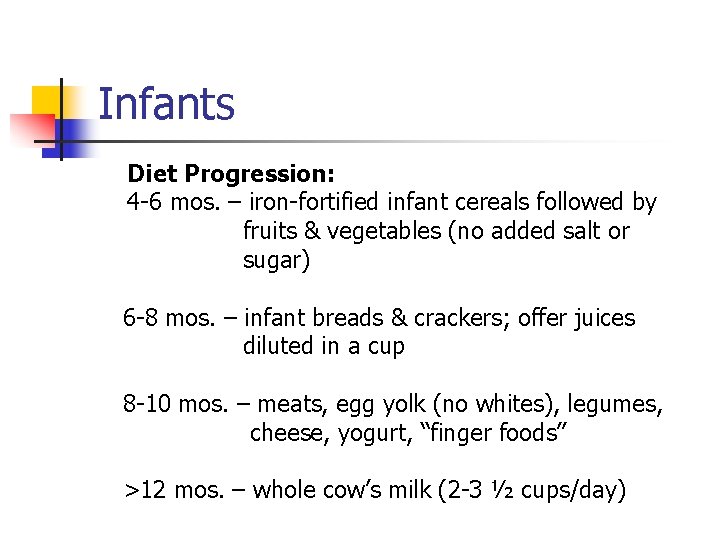
Task: Click the word 'sugar)'
Action: tap(276, 260)
